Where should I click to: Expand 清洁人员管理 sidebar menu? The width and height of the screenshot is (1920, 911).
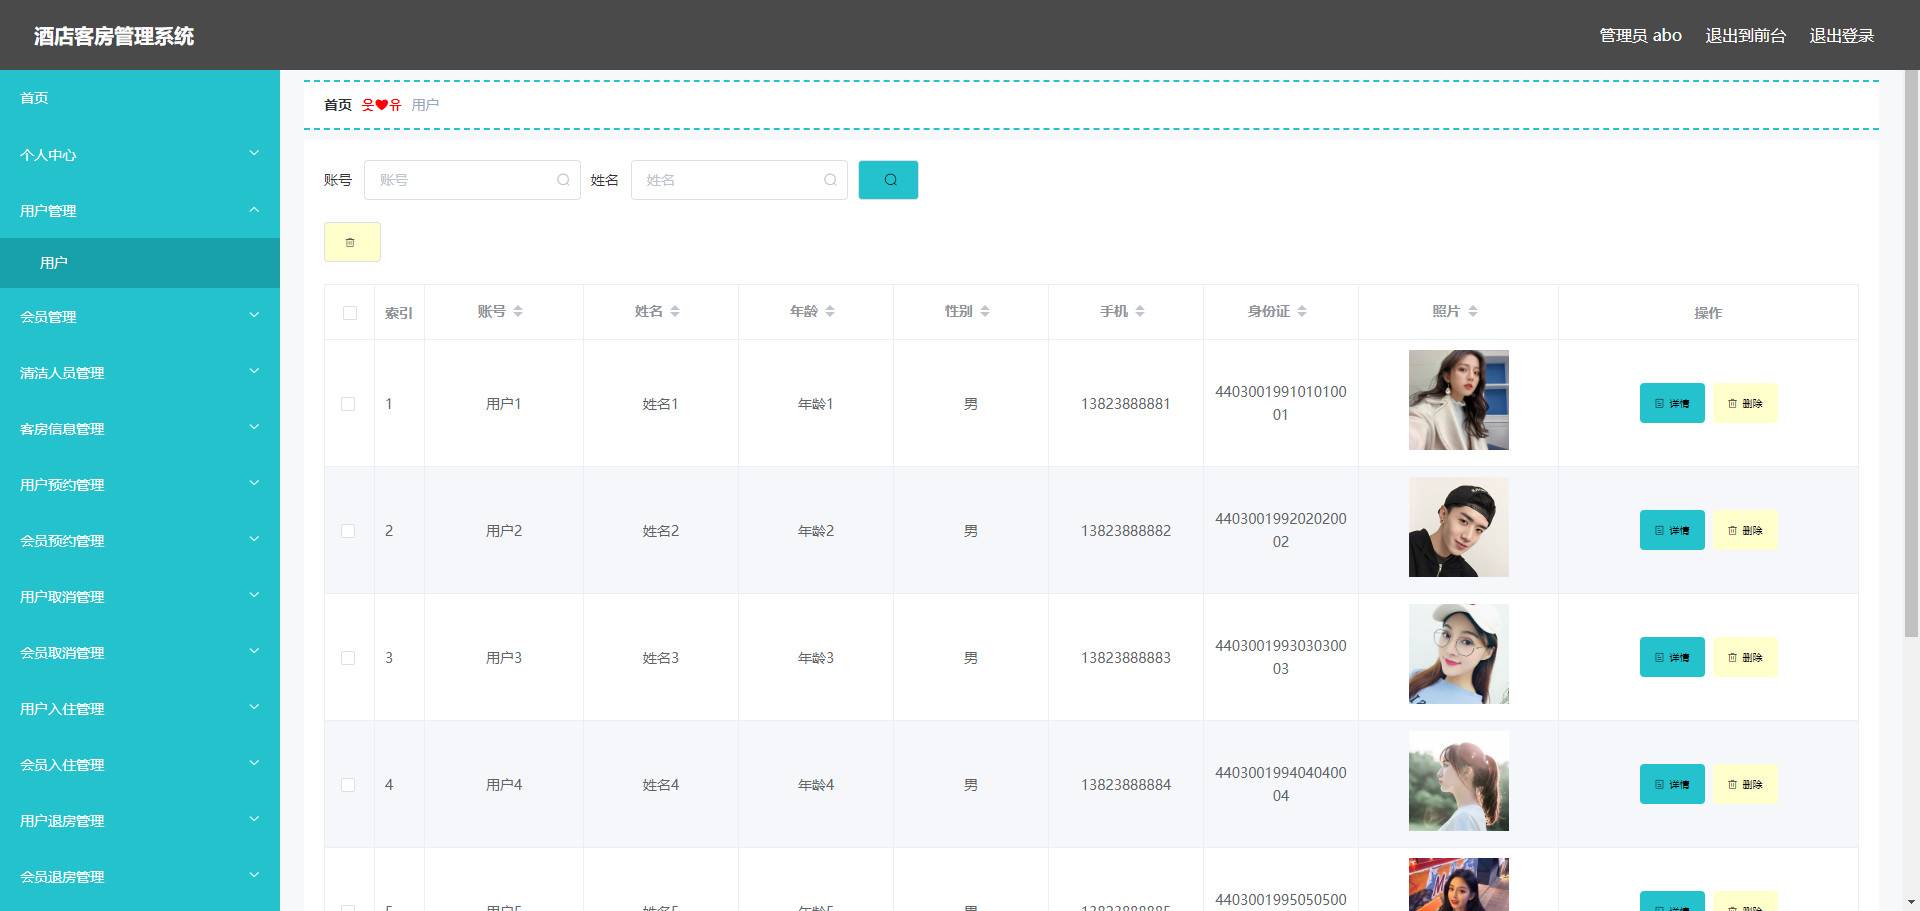pos(140,373)
